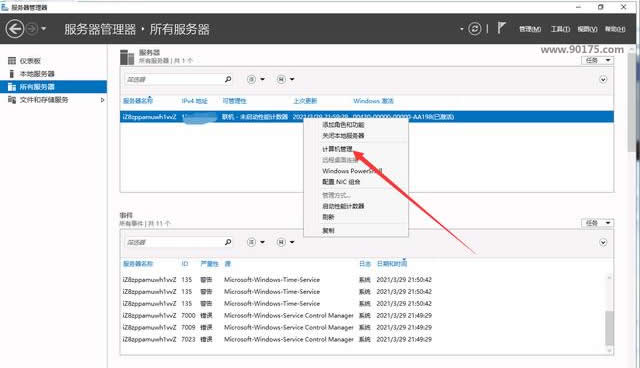Choose 复制 from the context menu
640x368 pixels.
pos(328,231)
